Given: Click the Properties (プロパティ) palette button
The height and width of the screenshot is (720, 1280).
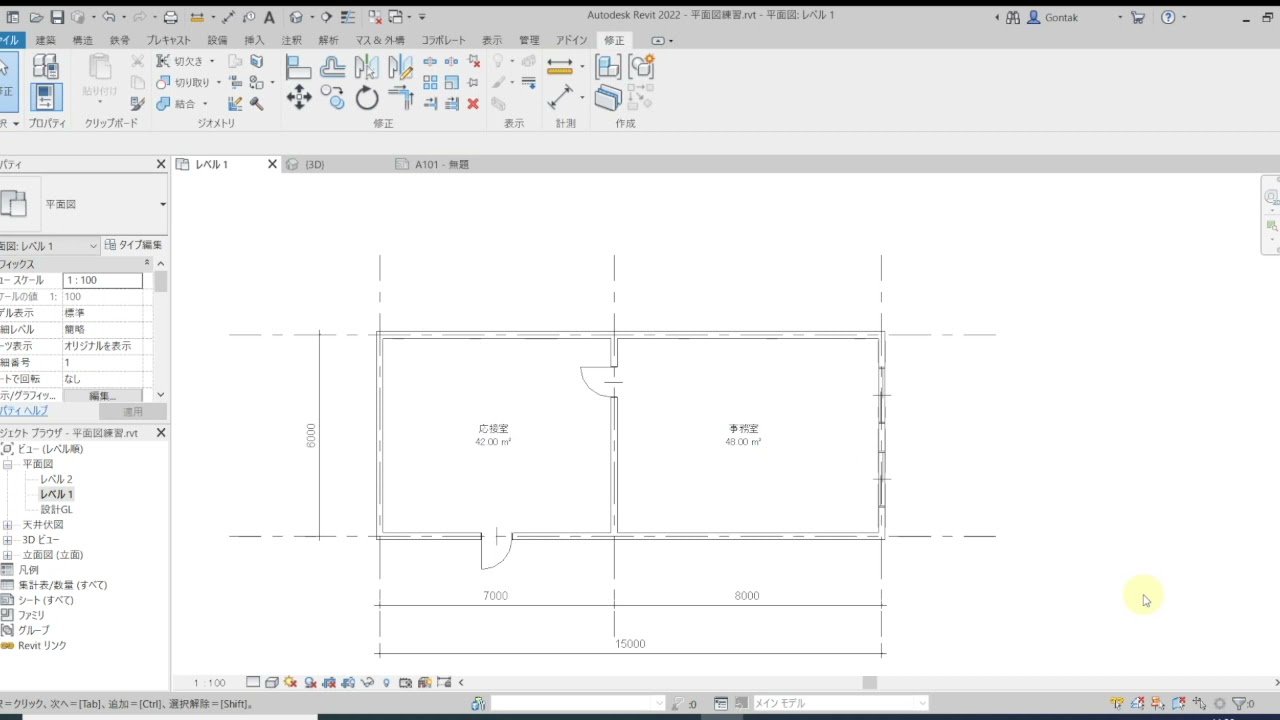Looking at the screenshot, I should (x=46, y=97).
